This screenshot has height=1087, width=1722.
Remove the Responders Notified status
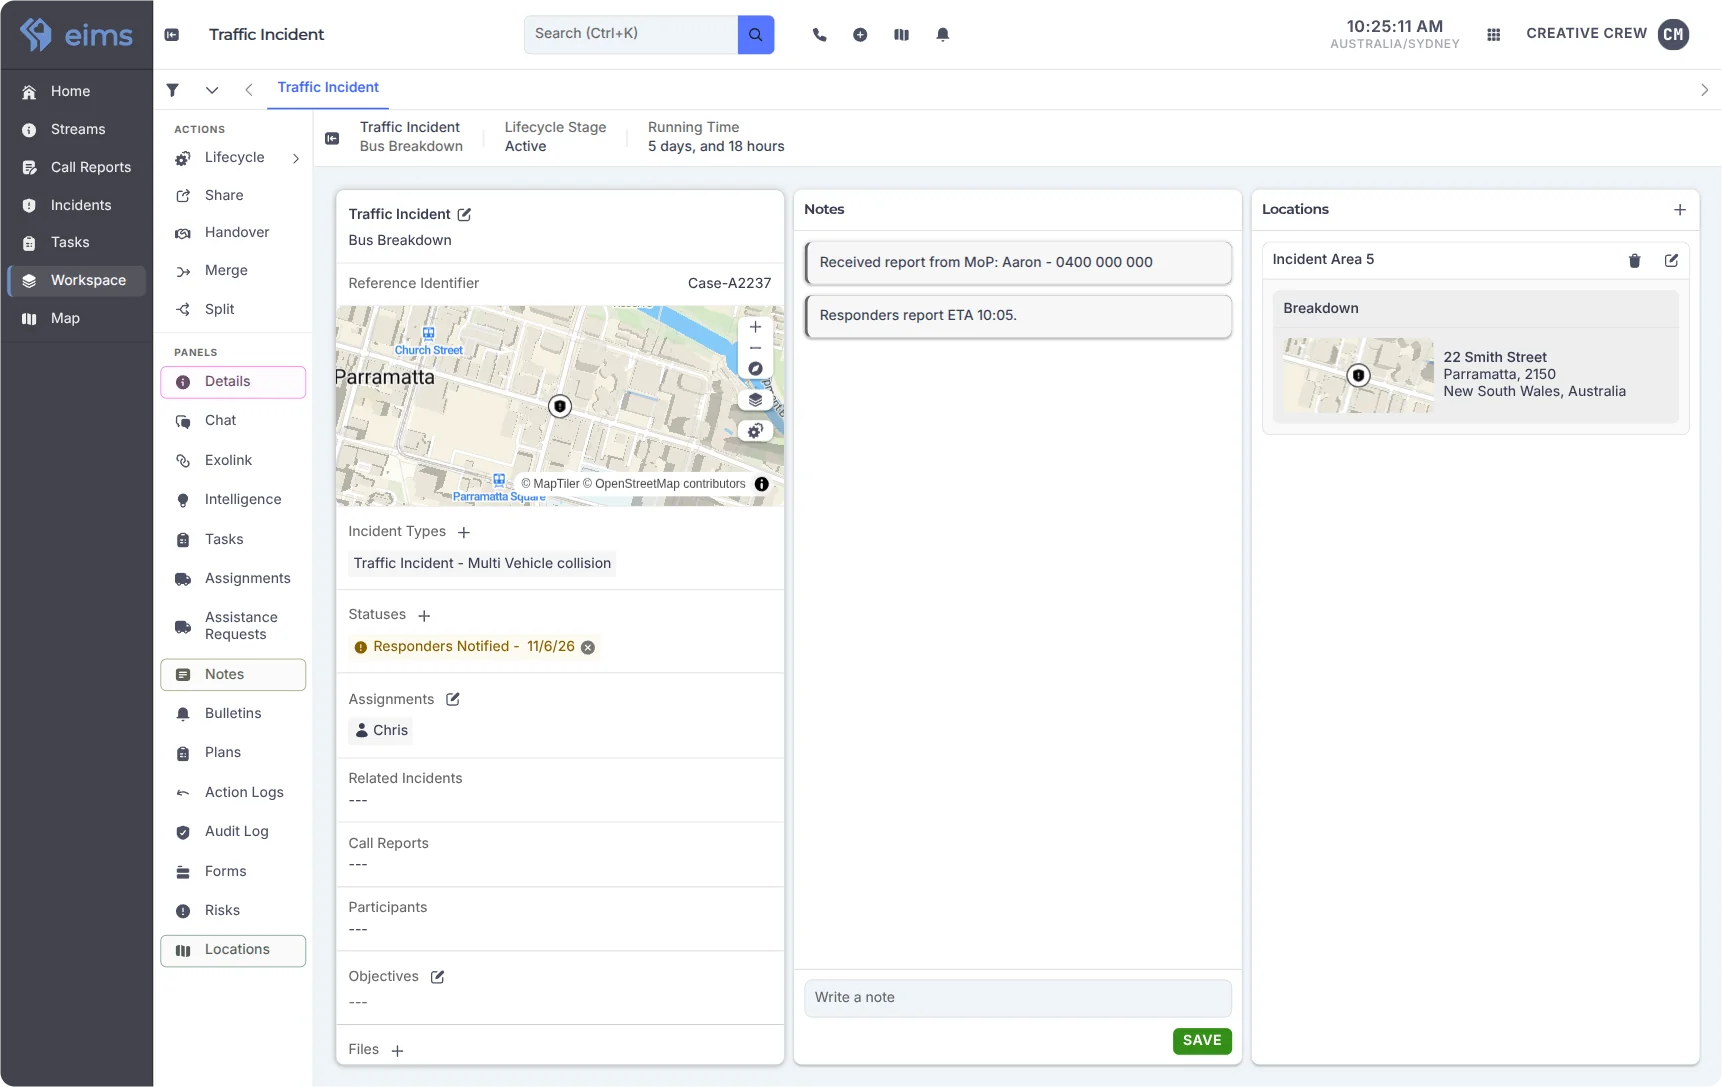(588, 647)
